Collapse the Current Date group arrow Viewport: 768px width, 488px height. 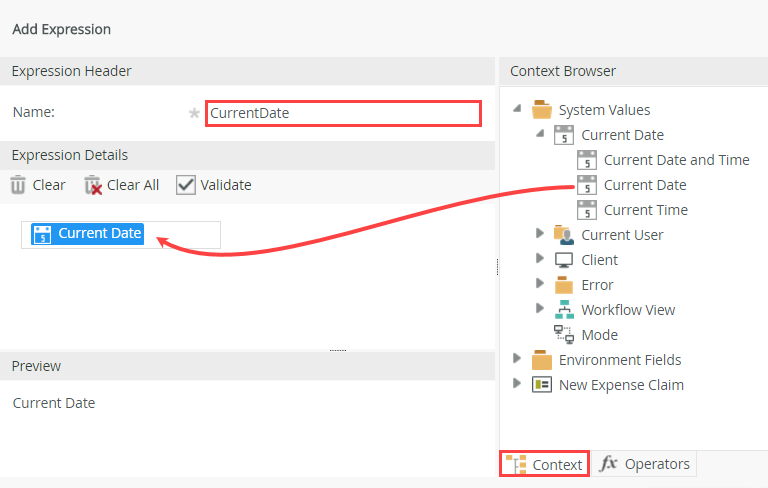tap(540, 135)
